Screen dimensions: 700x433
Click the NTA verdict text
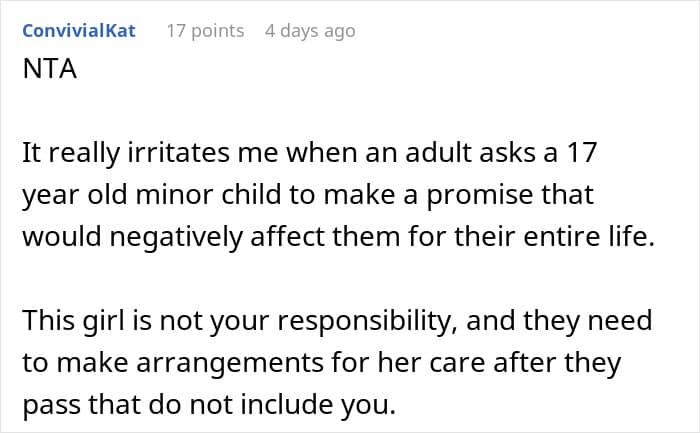tap(50, 69)
